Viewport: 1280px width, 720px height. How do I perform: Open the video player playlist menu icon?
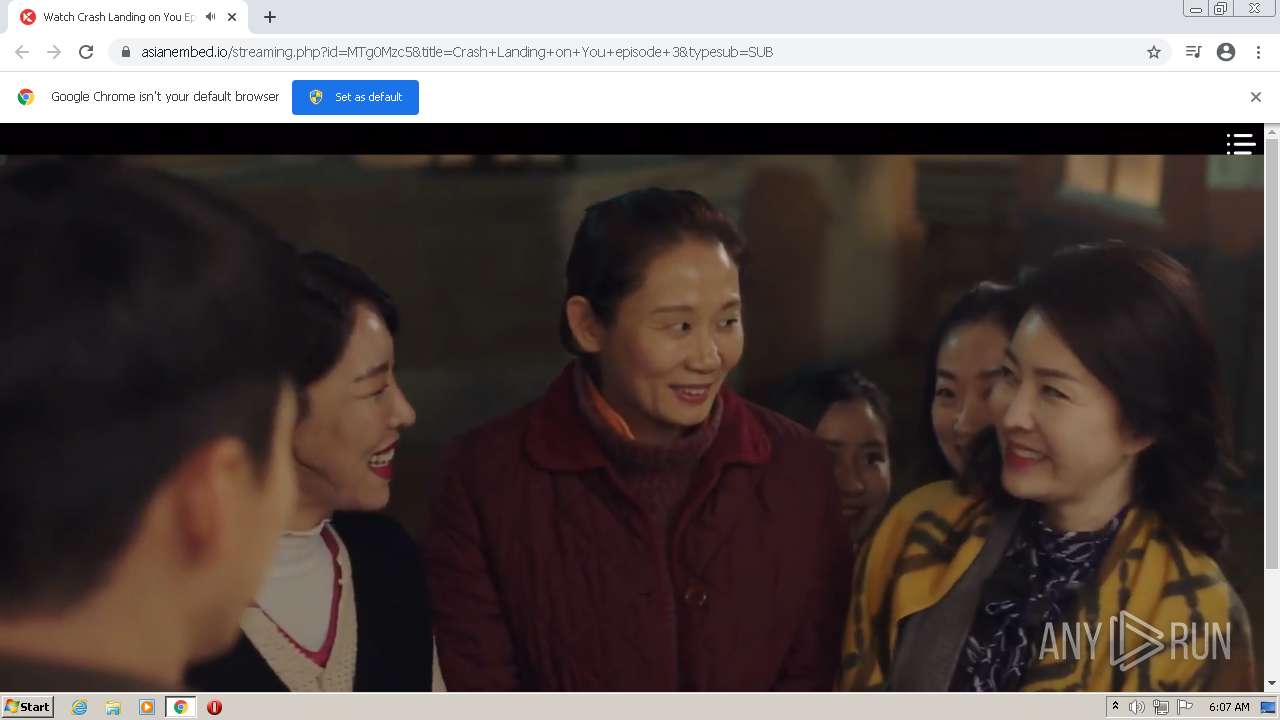[1241, 144]
